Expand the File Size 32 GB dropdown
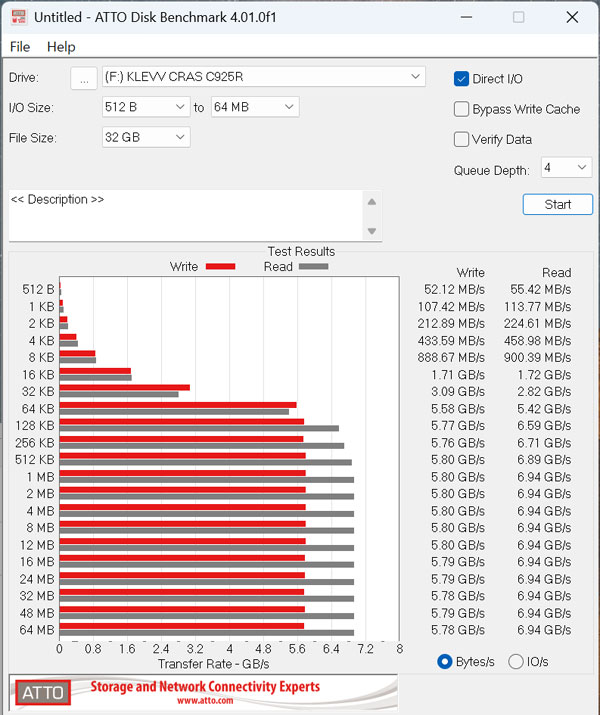The height and width of the screenshot is (715, 600). [145, 137]
